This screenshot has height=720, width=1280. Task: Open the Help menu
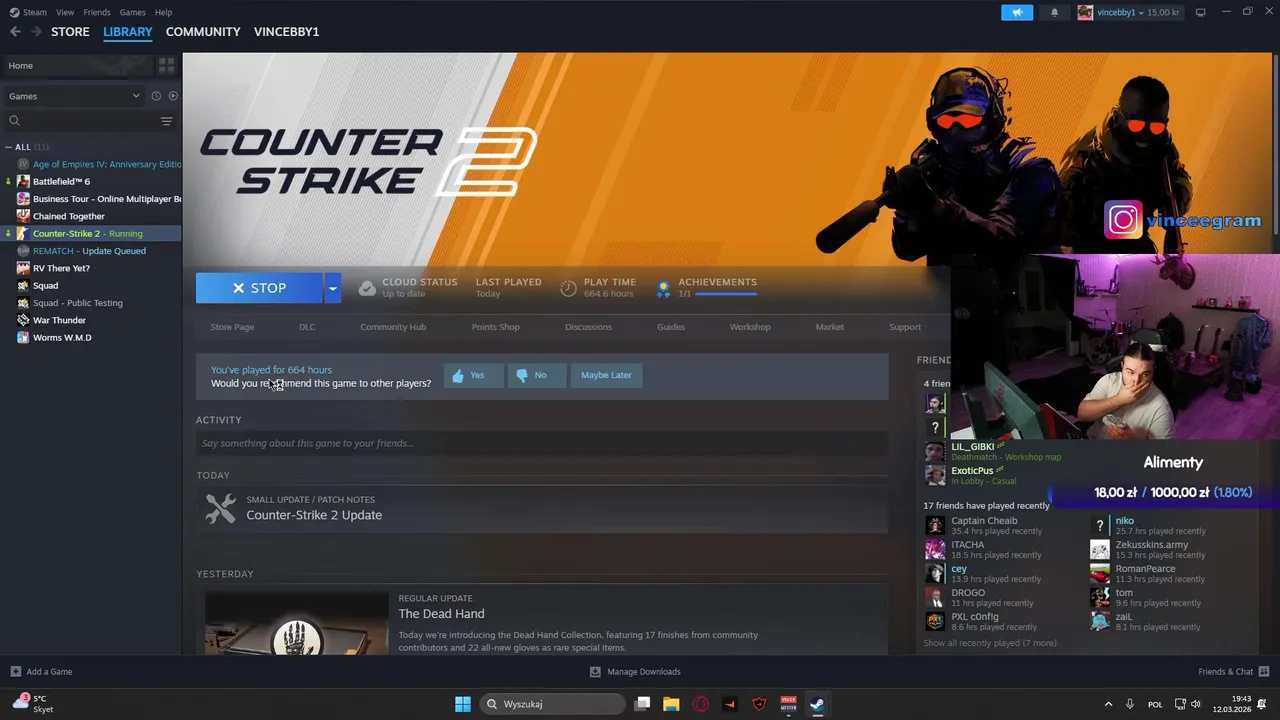163,12
